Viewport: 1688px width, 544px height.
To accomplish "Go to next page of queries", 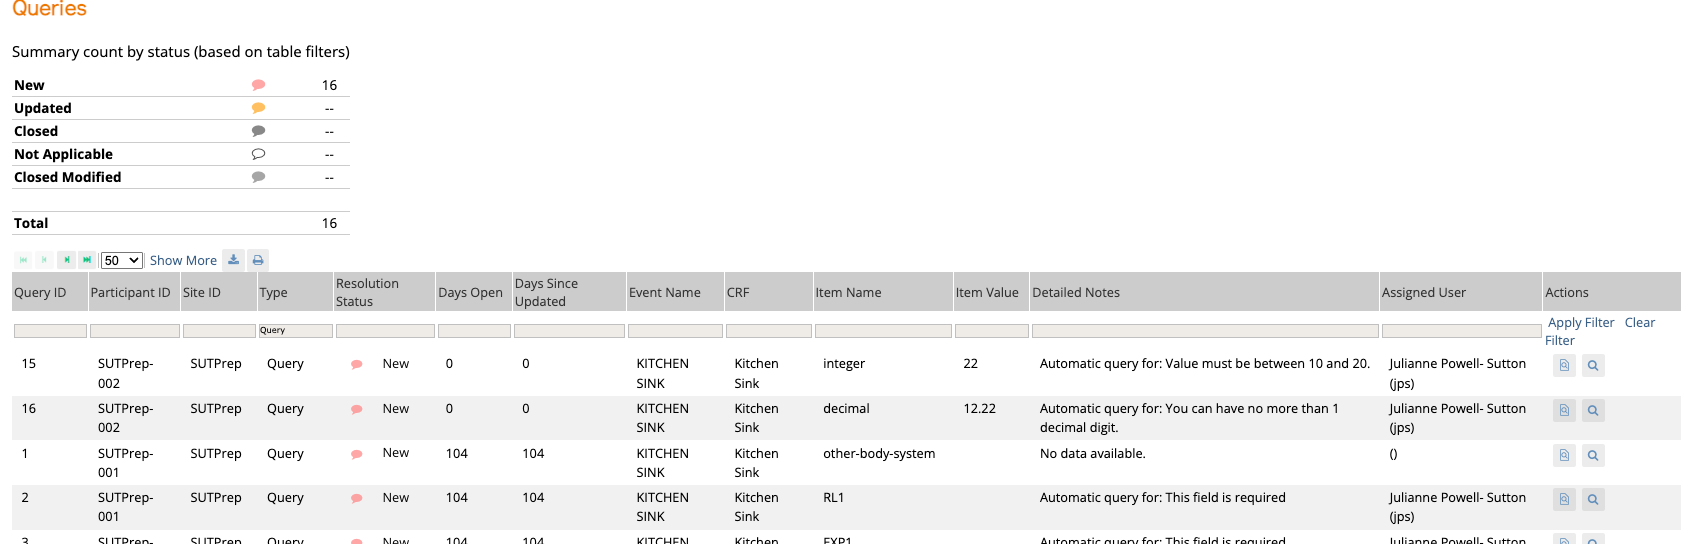I will coord(66,260).
